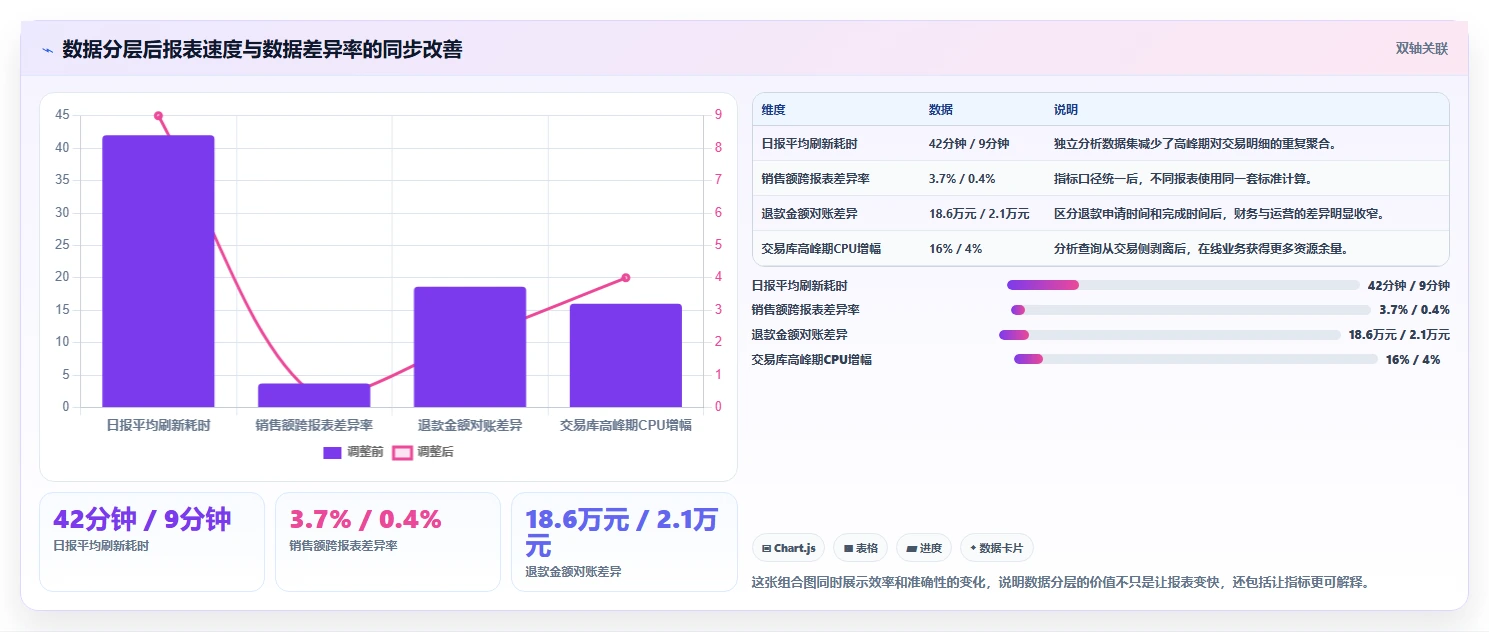Click the 日报平均刷新耗时 progress bar

[x=1183, y=285]
